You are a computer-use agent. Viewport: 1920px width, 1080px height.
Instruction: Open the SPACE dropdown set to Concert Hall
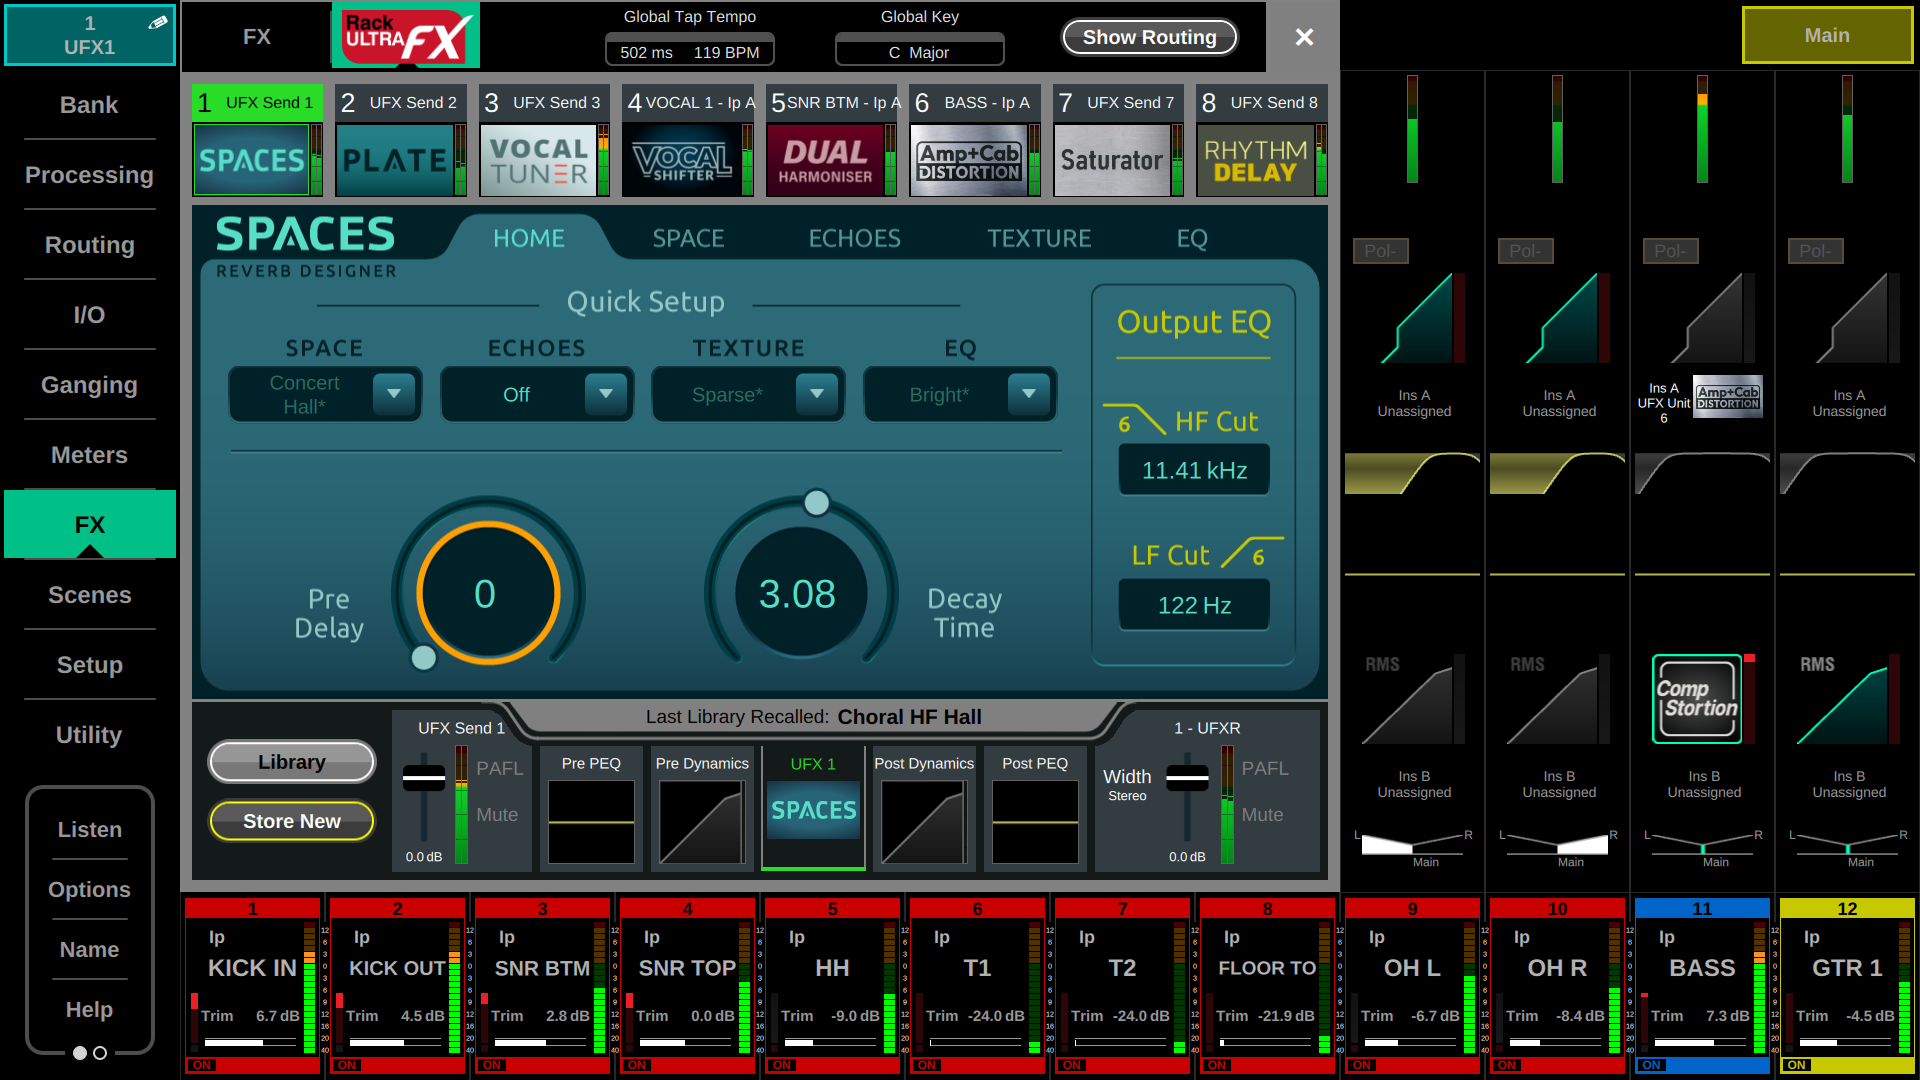click(x=324, y=393)
